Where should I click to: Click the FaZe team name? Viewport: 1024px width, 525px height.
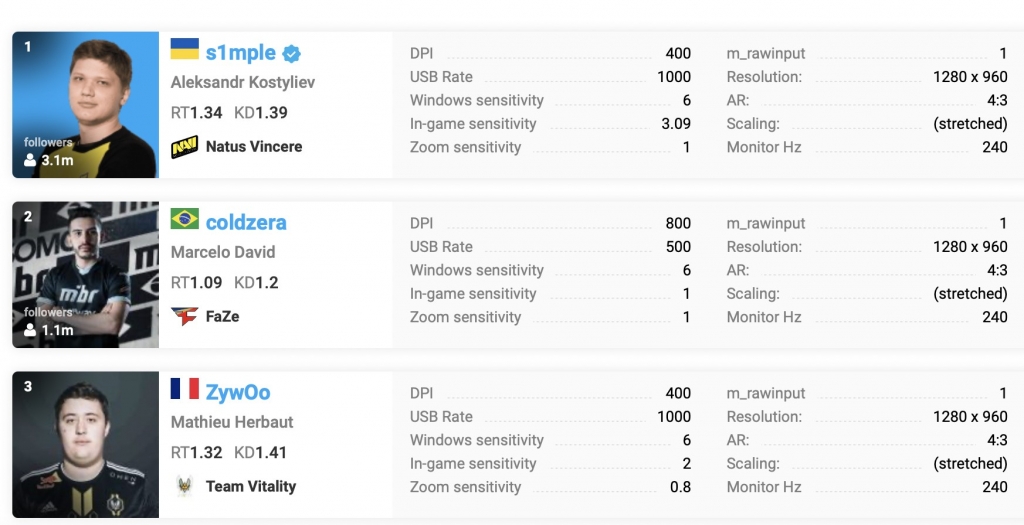click(222, 317)
